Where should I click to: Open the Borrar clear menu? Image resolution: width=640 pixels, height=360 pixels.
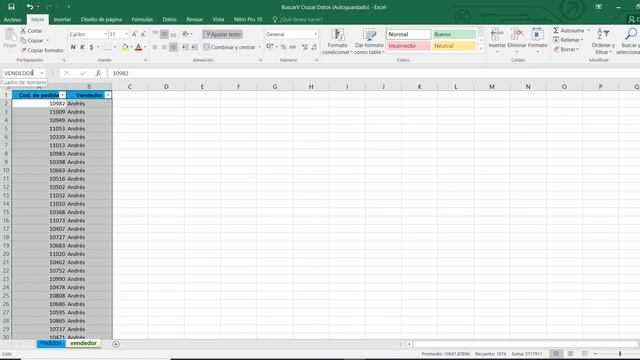(x=566, y=49)
